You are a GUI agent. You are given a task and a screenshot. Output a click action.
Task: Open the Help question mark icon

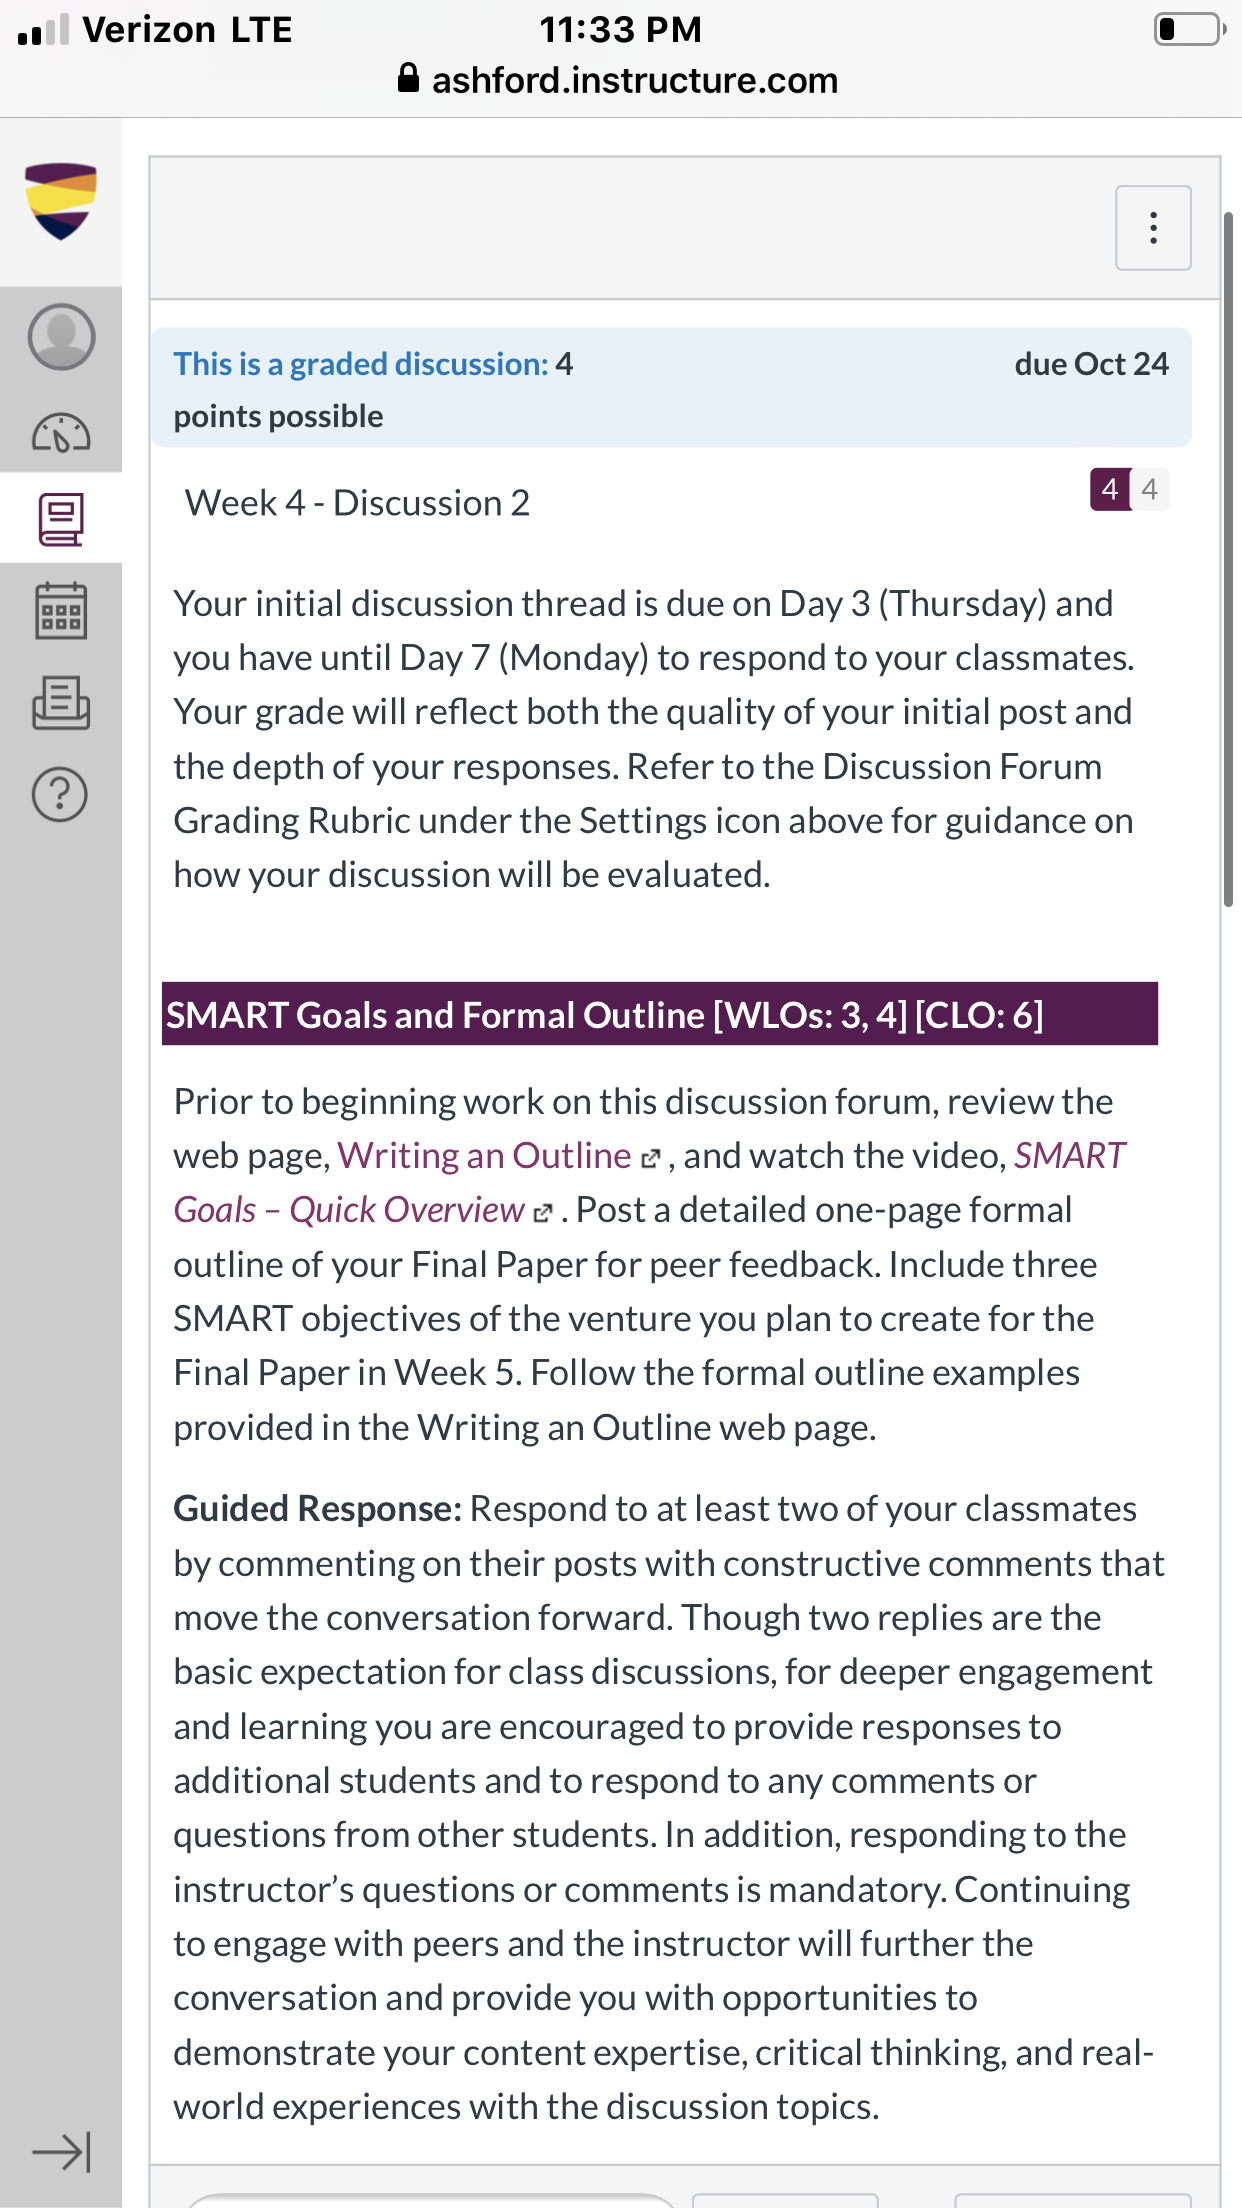coord(61,795)
